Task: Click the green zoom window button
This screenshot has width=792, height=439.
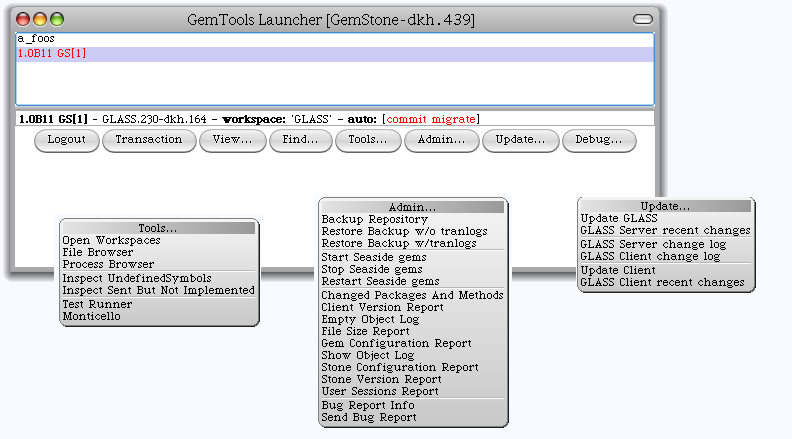Action: point(57,19)
